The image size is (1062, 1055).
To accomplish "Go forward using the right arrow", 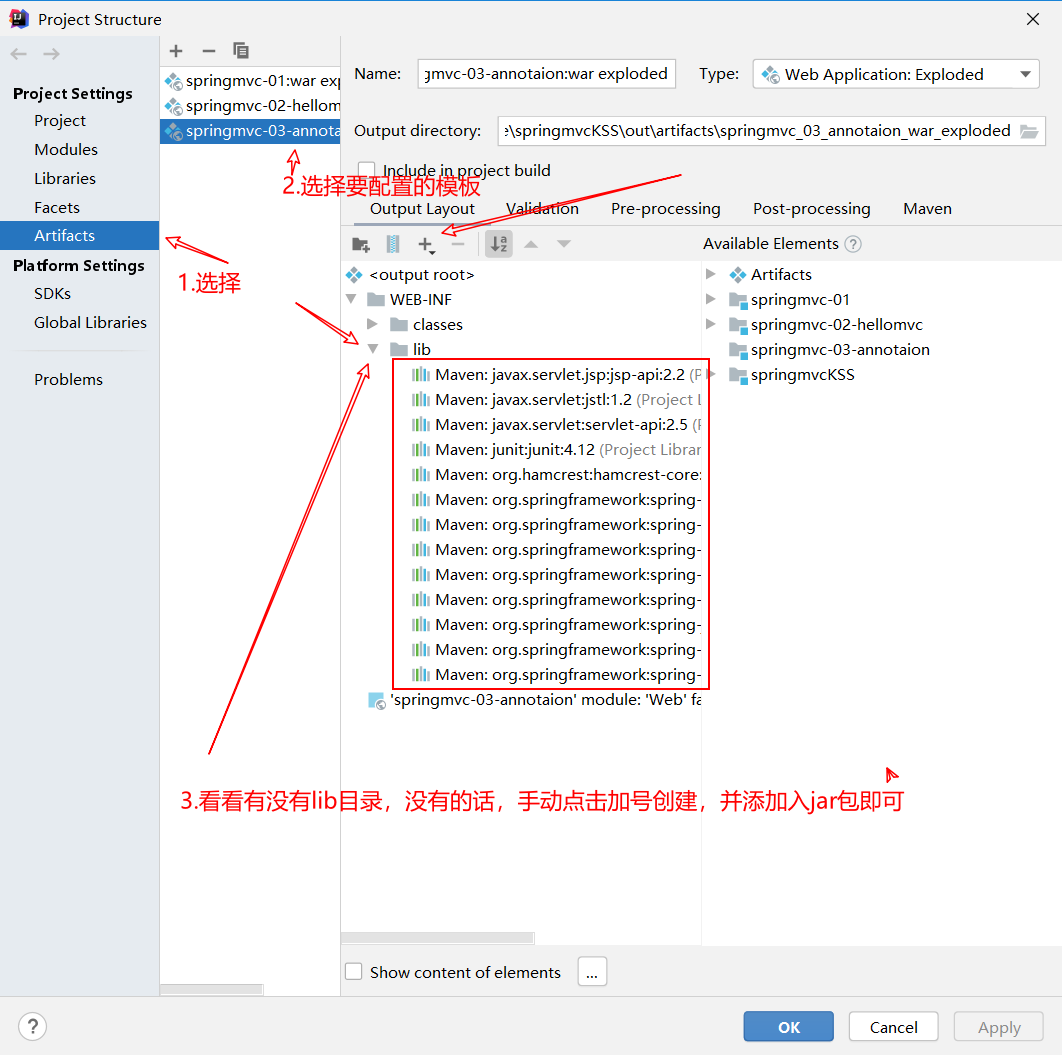I will [x=51, y=53].
